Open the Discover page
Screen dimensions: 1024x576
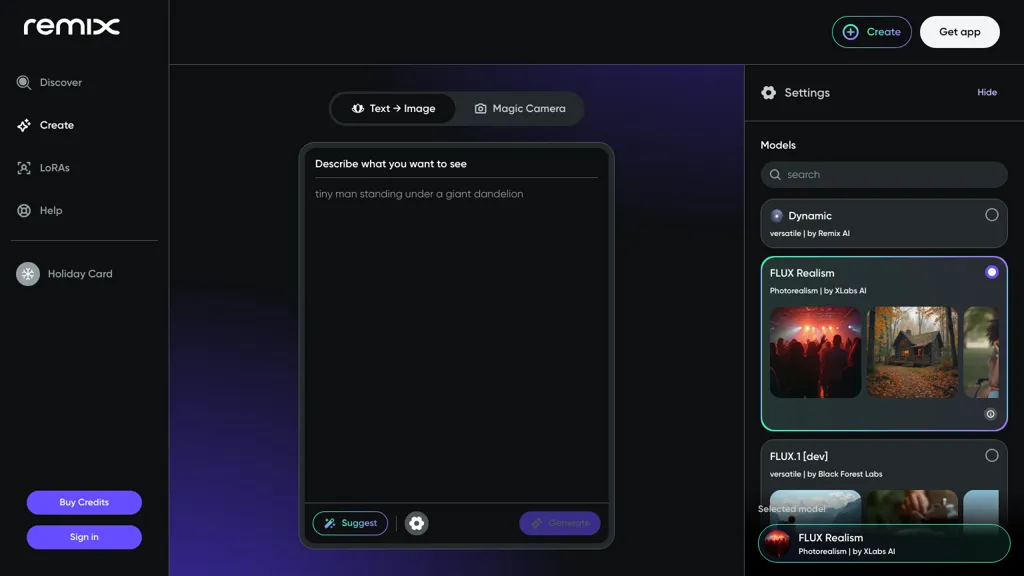(60, 83)
